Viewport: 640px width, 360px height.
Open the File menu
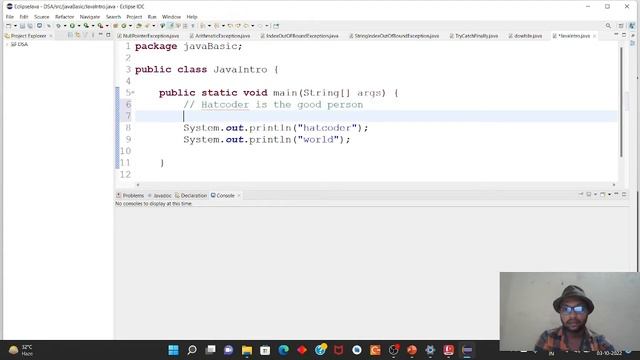click(9, 17)
